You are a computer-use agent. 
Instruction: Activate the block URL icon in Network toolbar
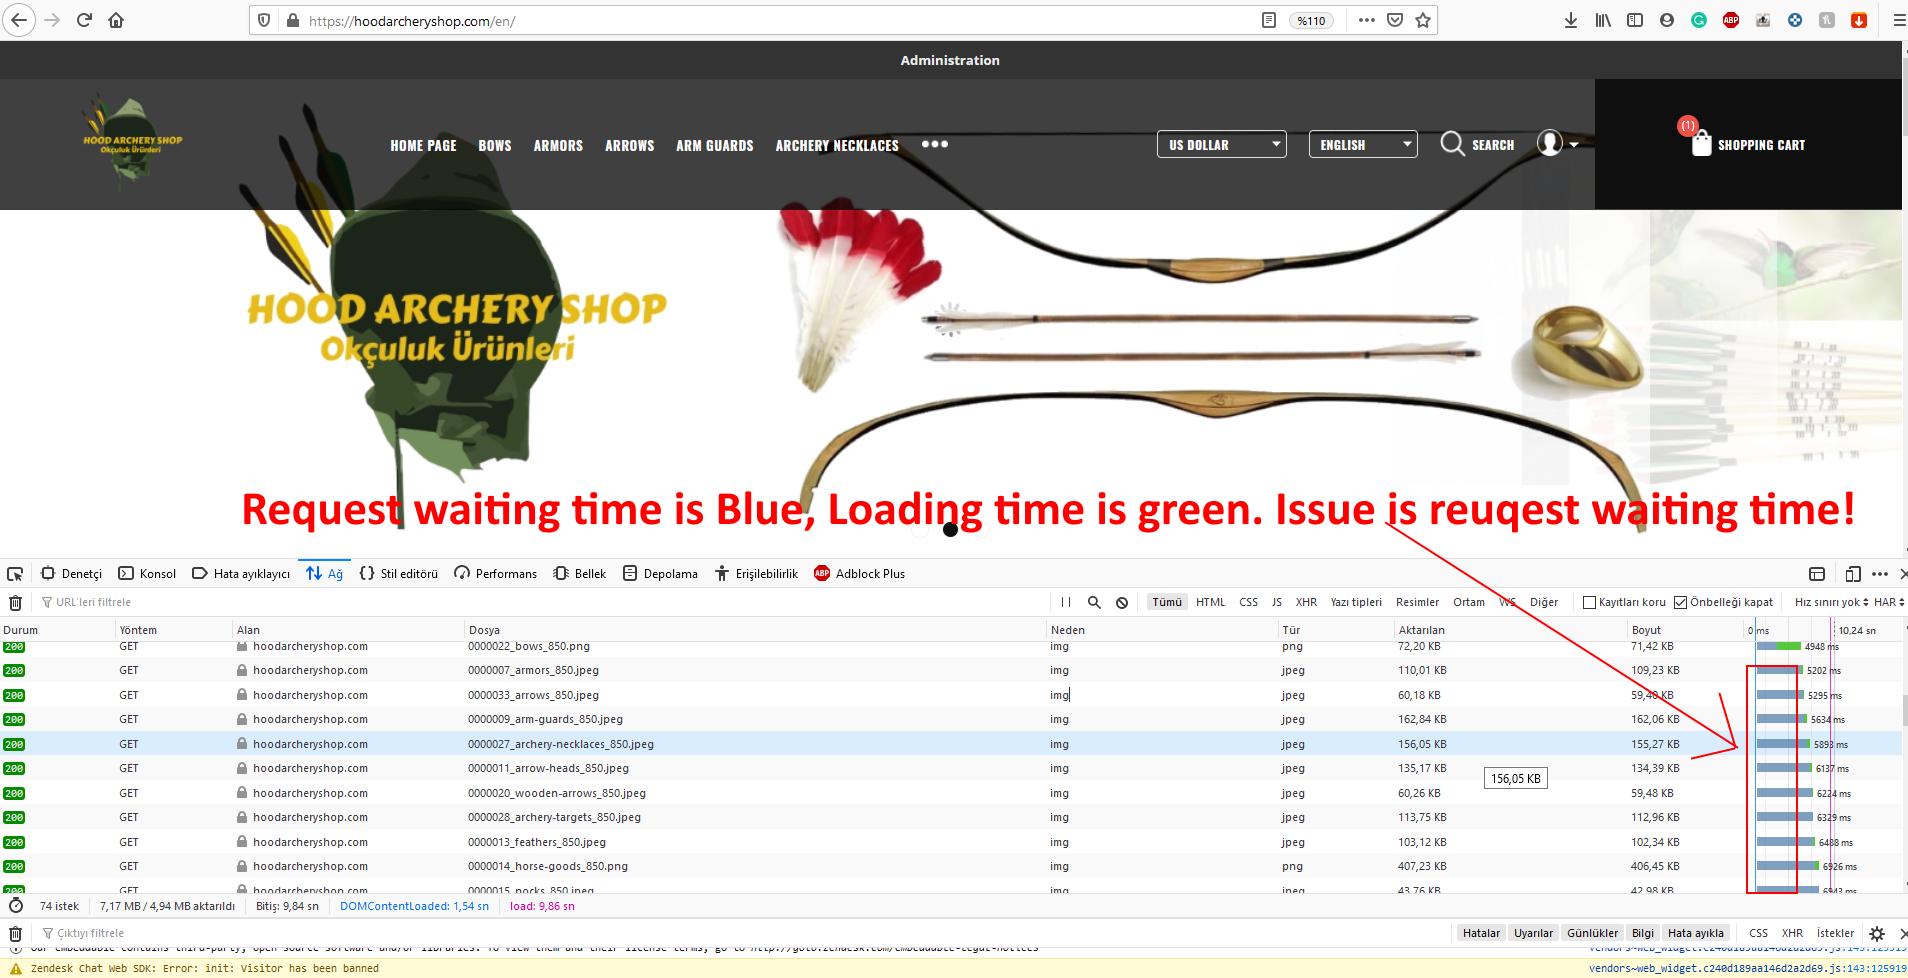click(1122, 601)
